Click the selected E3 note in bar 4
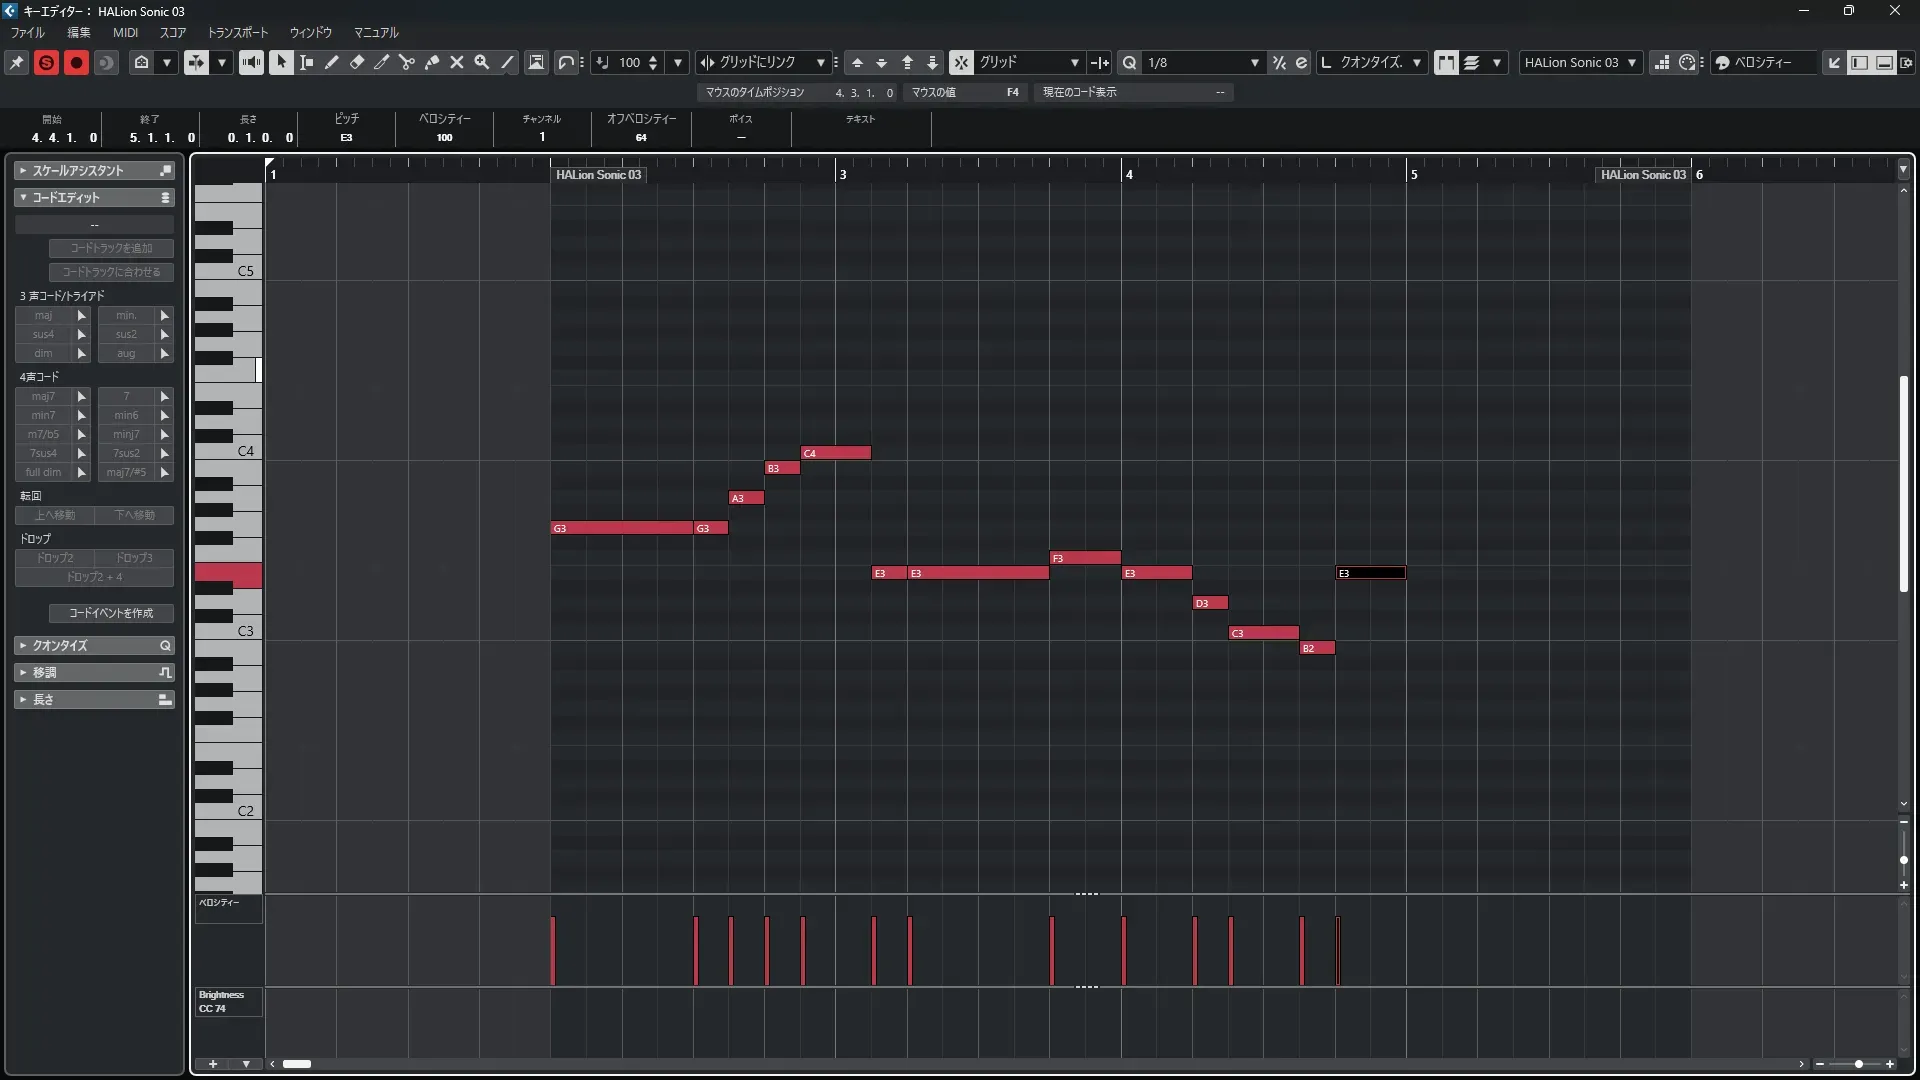The height and width of the screenshot is (1080, 1920). click(1370, 573)
